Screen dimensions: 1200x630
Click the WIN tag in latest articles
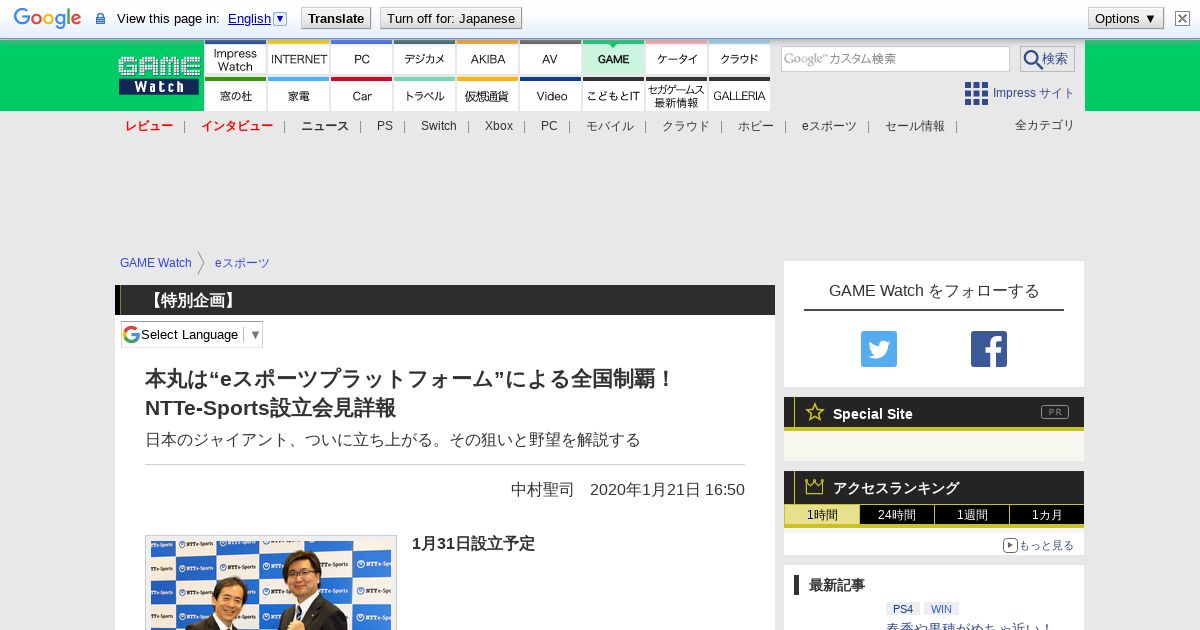click(941, 609)
